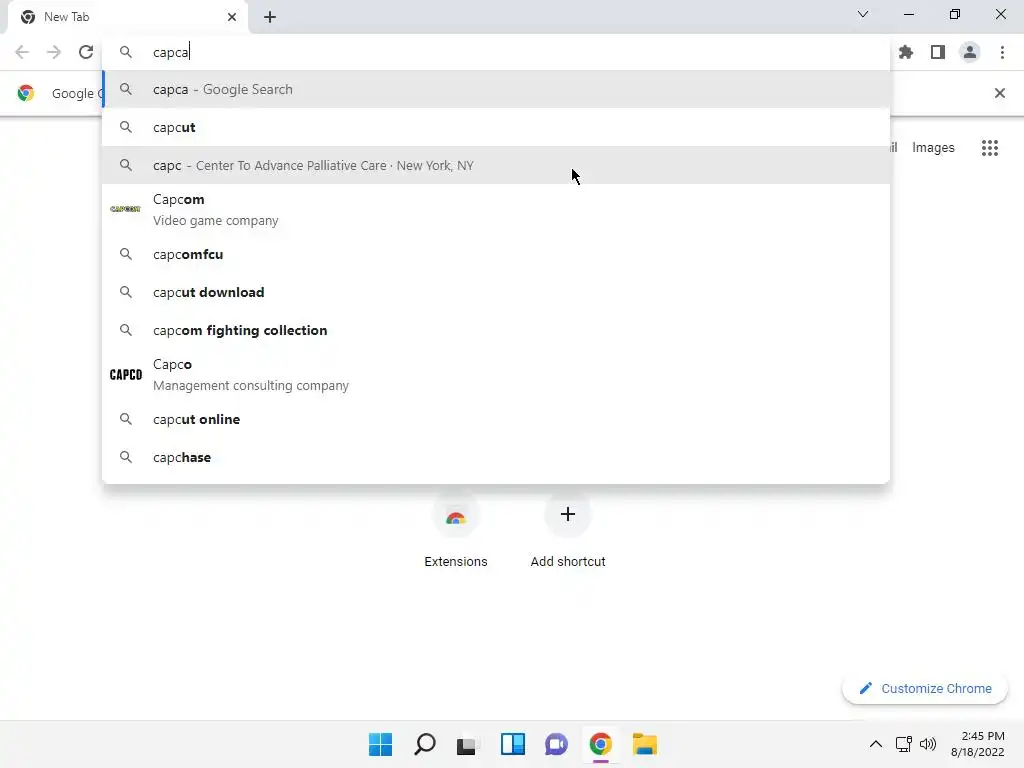Choose the 'capcomfcu' suggestion
This screenshot has height=768, width=1024.
coord(496,254)
